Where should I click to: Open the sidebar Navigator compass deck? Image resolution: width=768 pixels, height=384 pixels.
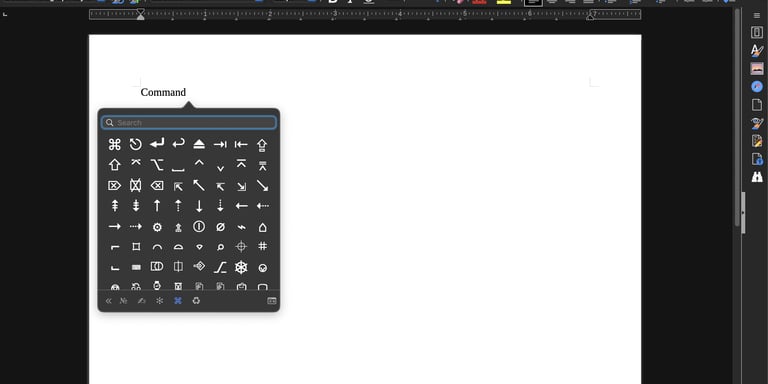click(757, 87)
